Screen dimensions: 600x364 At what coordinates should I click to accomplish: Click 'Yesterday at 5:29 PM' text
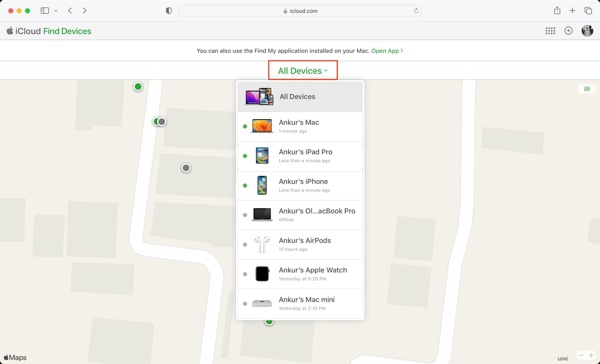pos(302,279)
